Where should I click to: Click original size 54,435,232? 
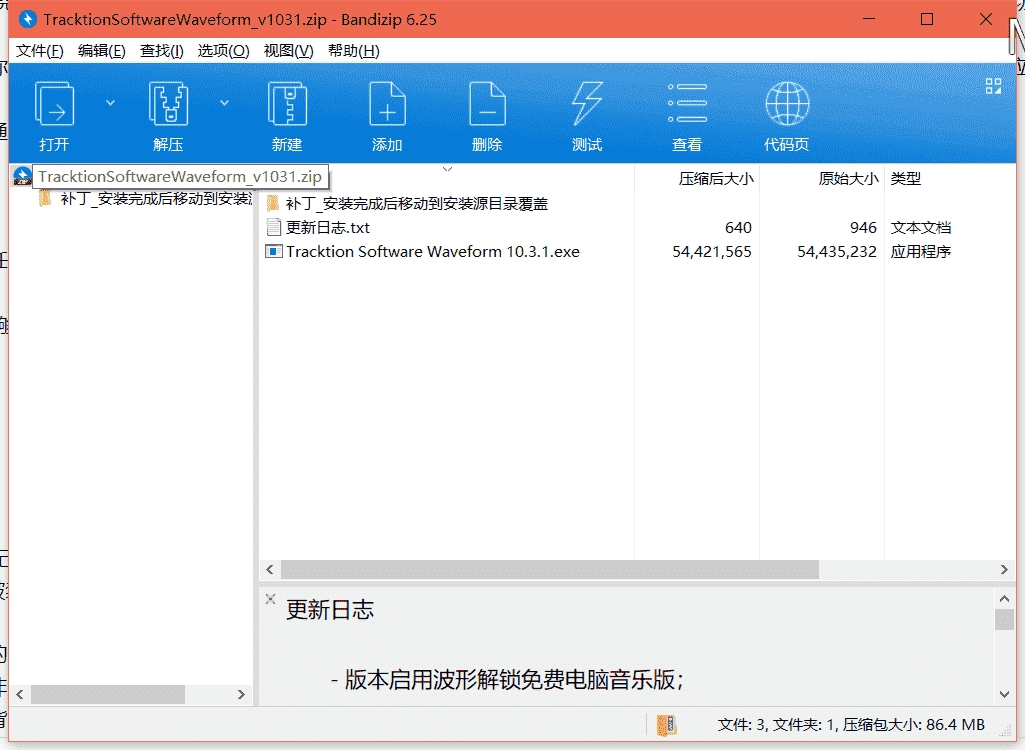[x=837, y=252]
